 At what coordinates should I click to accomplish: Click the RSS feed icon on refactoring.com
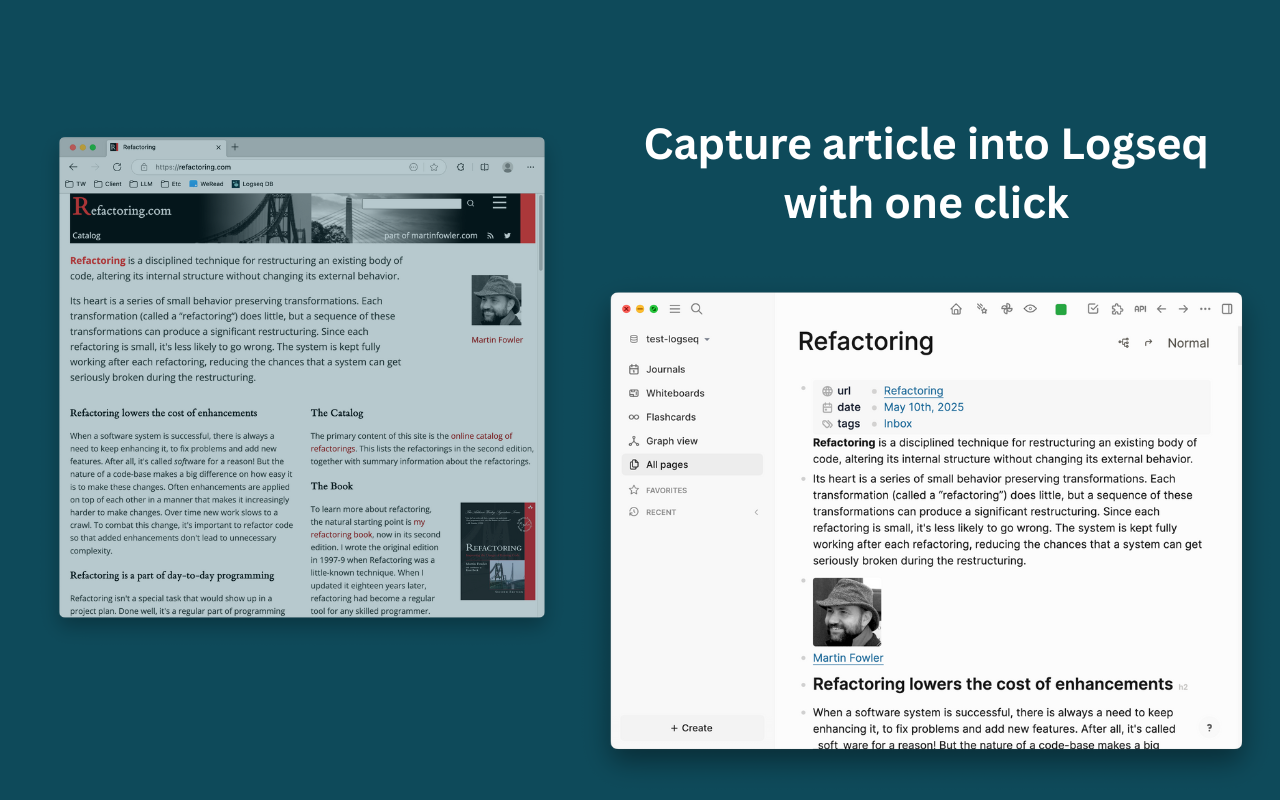click(490, 236)
